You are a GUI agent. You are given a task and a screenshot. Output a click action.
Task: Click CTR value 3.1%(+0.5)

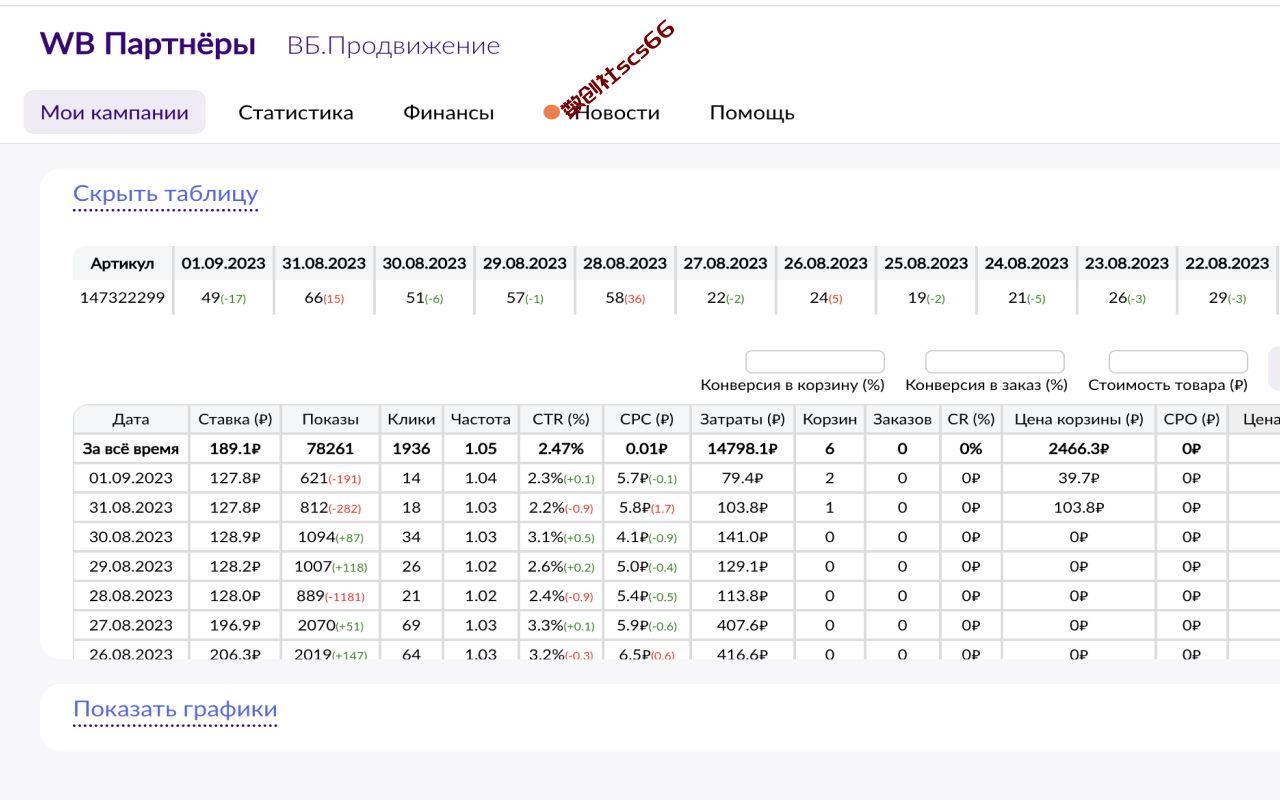[x=561, y=537]
